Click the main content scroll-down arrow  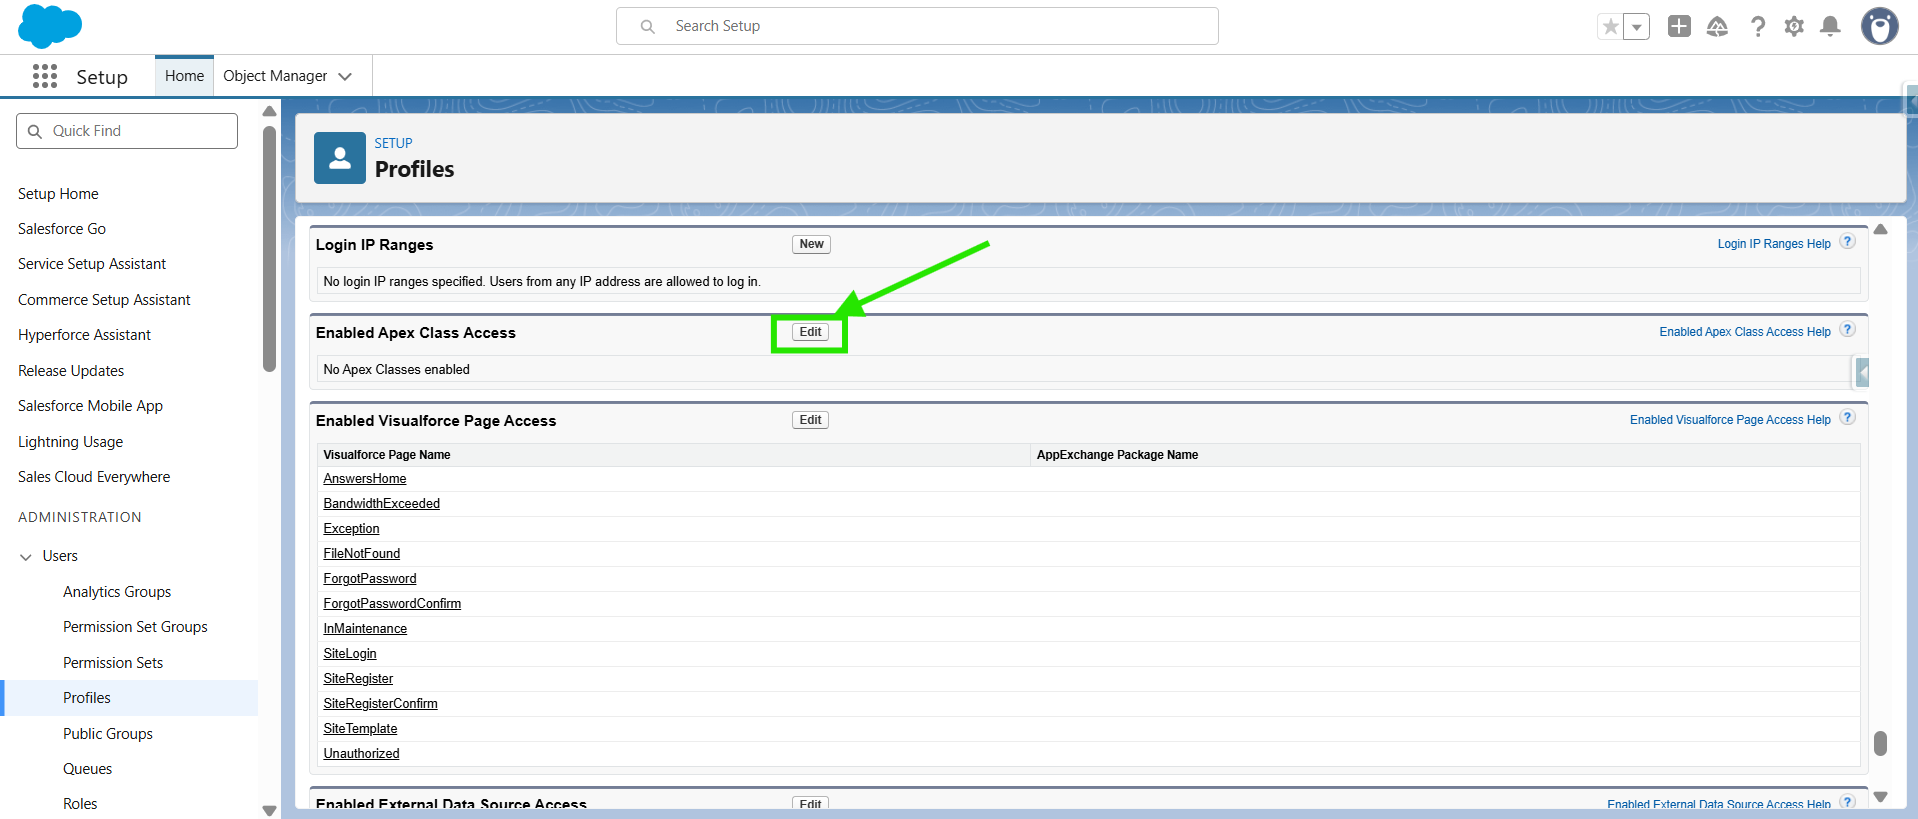pos(1880,797)
